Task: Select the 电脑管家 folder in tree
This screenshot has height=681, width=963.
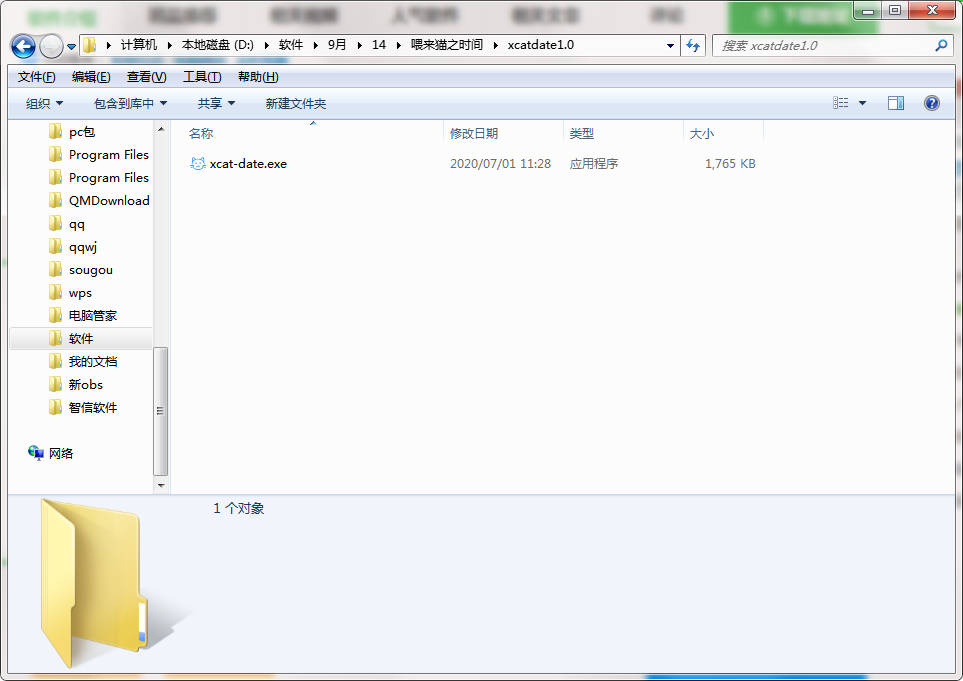Action: (x=93, y=316)
